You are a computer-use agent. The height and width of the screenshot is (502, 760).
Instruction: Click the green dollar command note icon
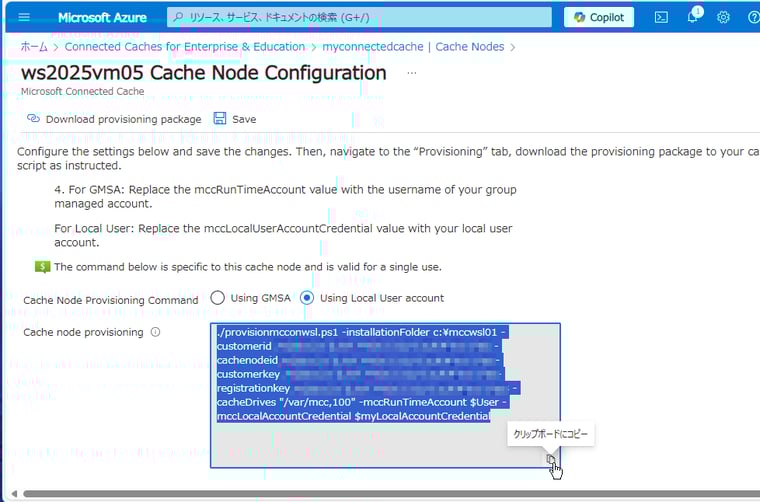pos(42,267)
